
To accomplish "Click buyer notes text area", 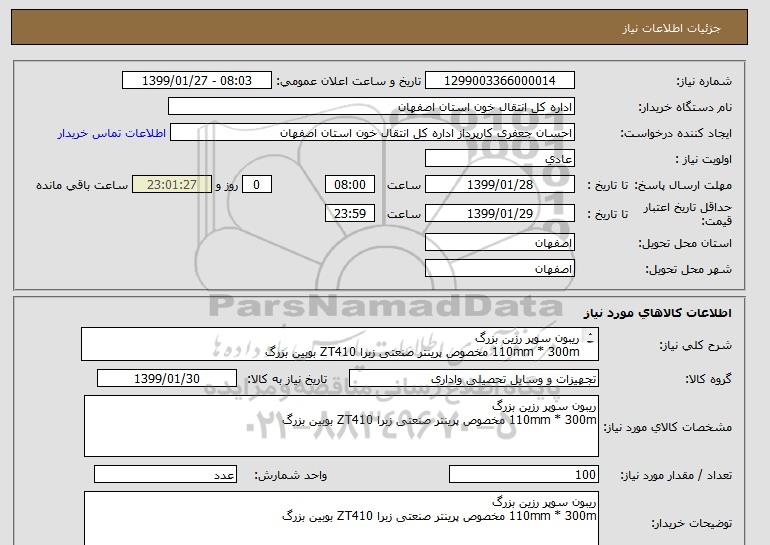I will pos(341,518).
